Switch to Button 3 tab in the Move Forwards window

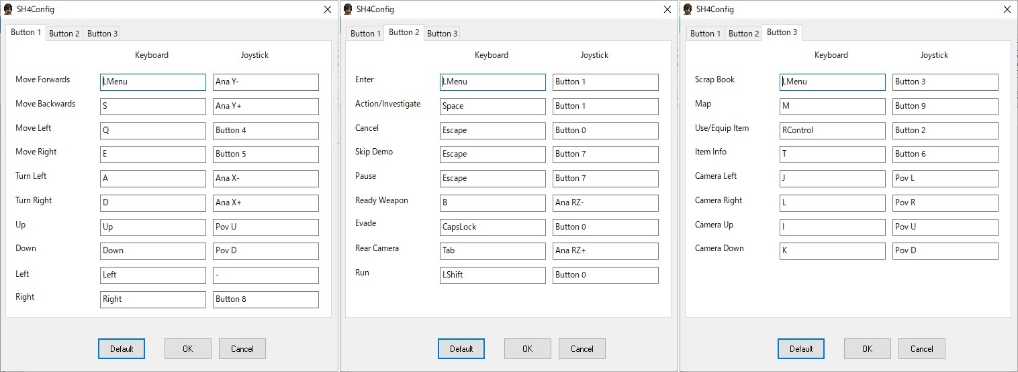click(x=102, y=34)
